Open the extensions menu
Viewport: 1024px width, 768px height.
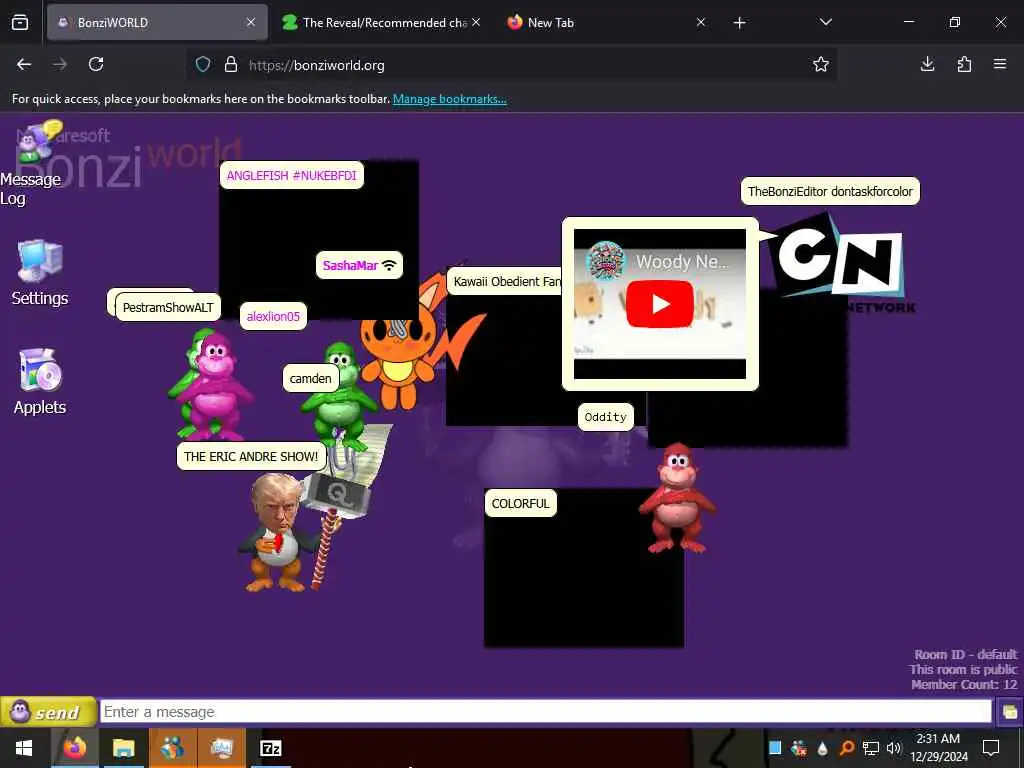[x=964, y=64]
